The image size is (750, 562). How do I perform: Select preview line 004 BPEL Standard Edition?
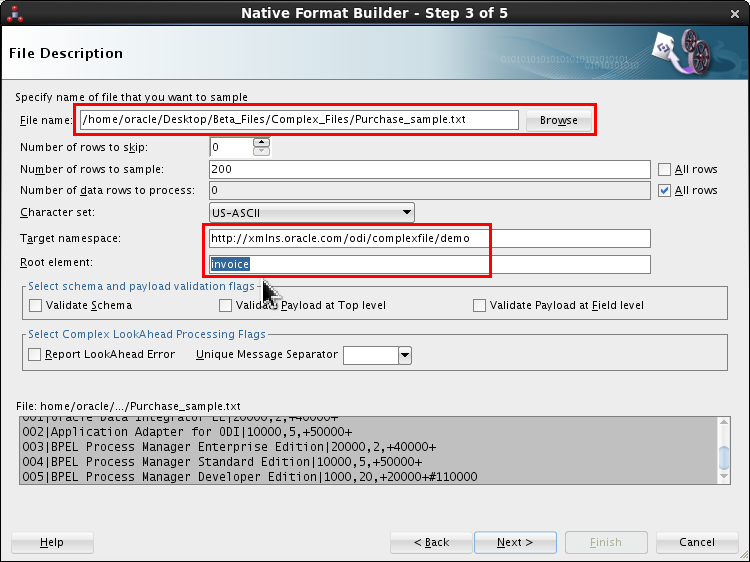click(222, 462)
